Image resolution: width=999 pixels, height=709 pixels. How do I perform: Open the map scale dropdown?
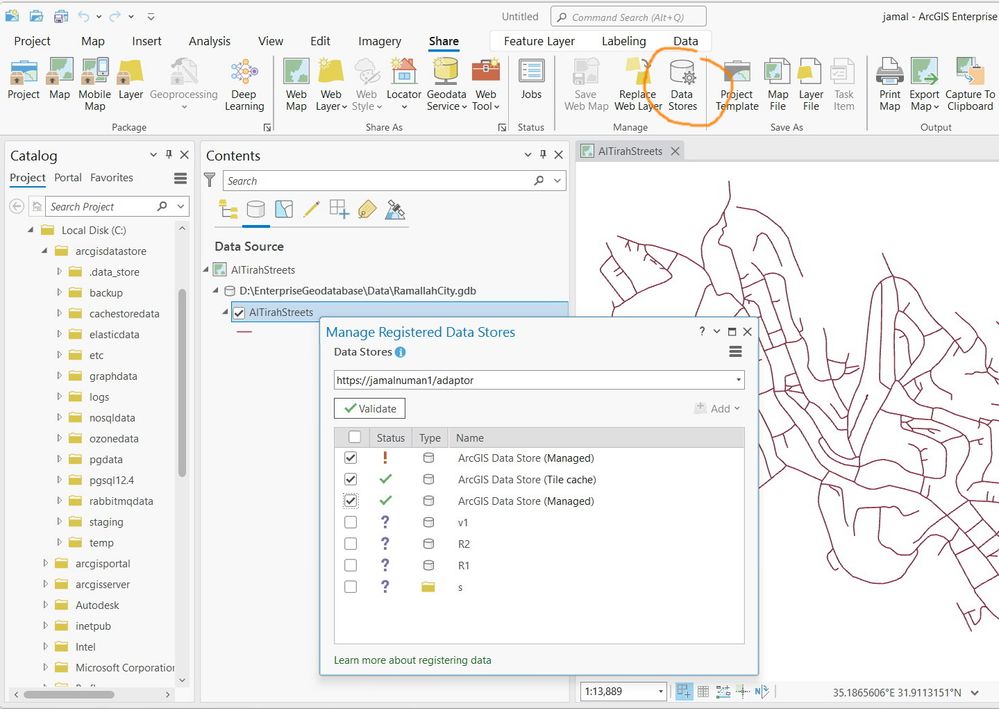pyautogui.click(x=659, y=692)
